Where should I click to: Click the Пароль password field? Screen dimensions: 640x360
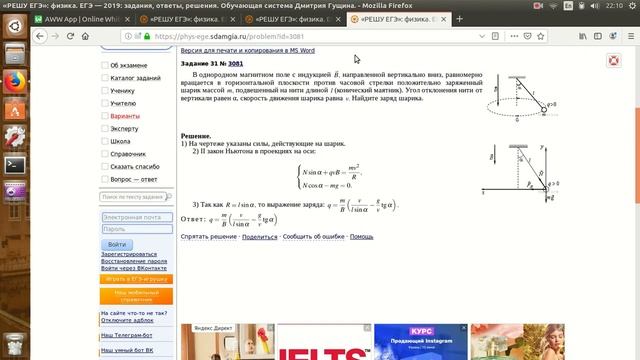point(137,229)
